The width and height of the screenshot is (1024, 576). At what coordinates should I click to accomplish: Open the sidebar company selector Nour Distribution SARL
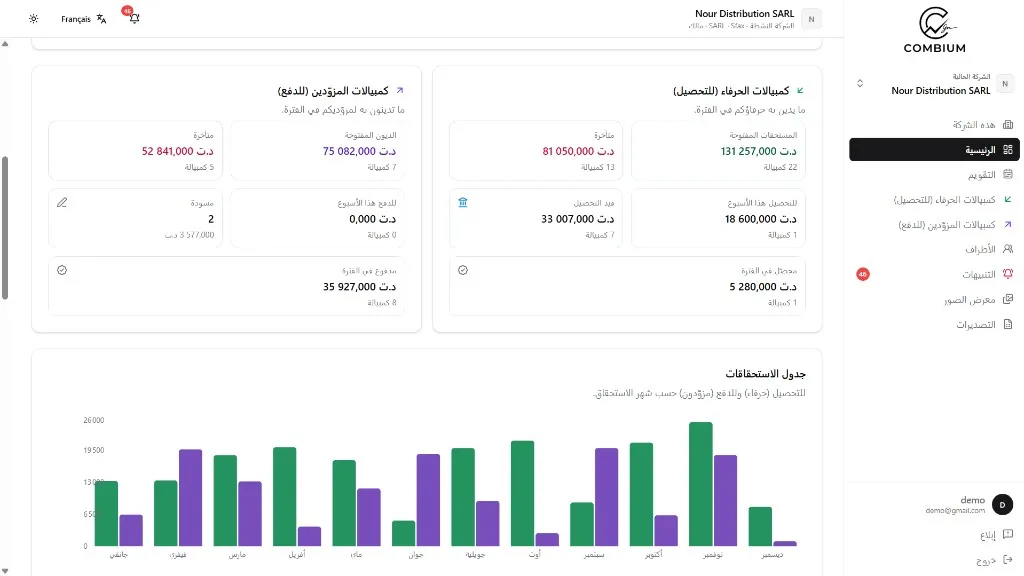934,84
